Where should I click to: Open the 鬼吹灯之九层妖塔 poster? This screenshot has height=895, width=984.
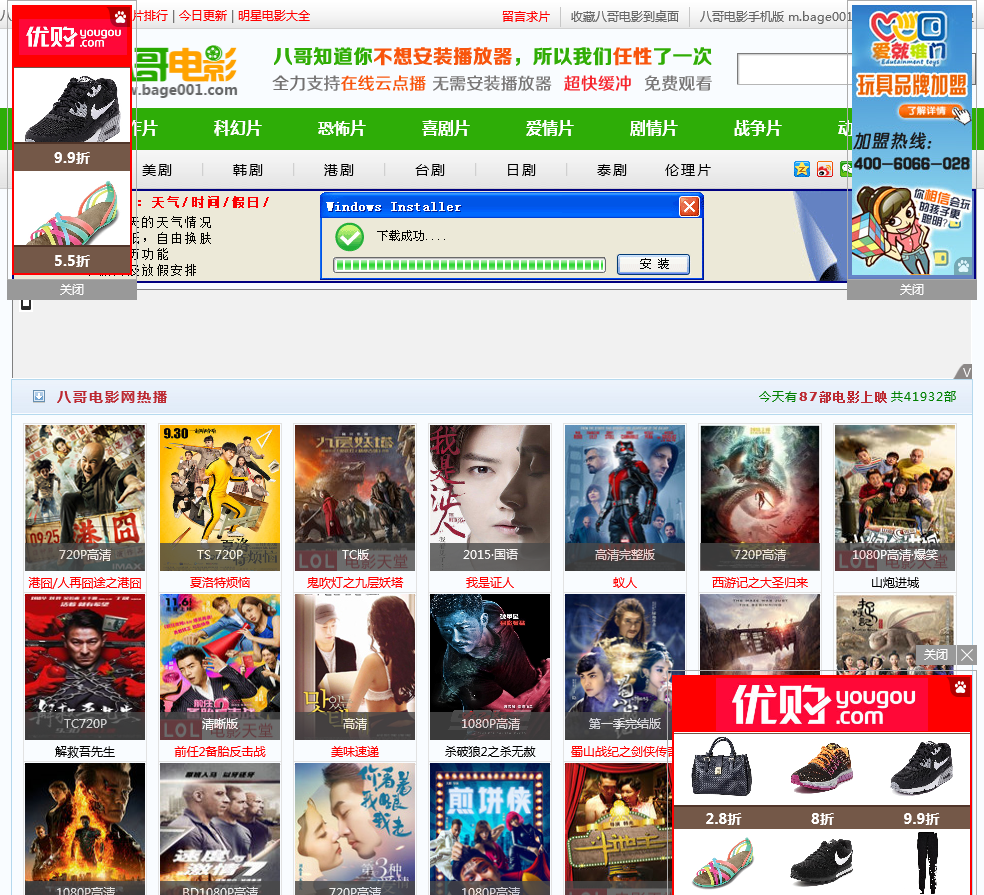tap(355, 498)
